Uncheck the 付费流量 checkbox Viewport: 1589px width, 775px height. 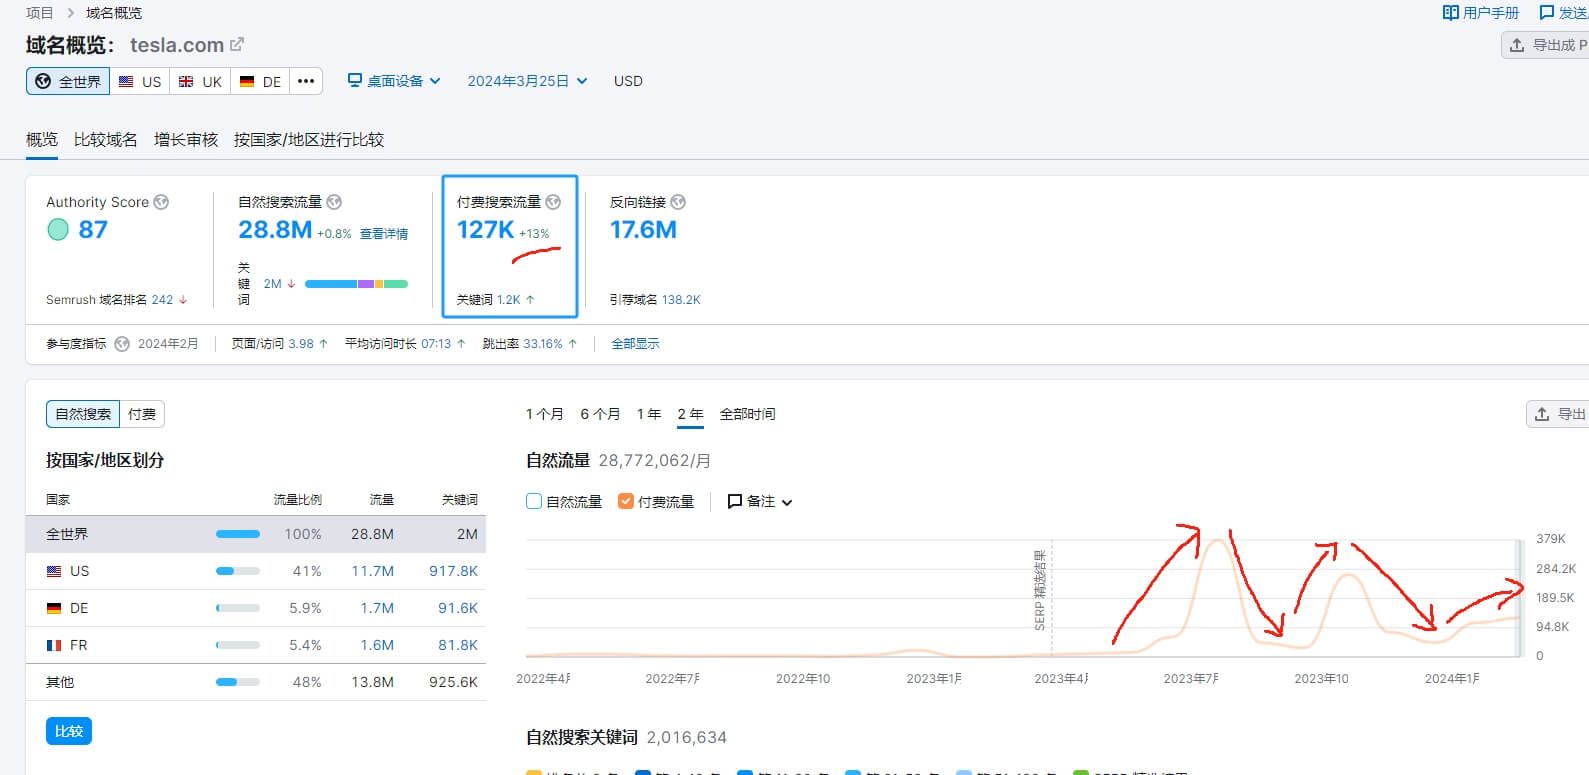coord(626,502)
